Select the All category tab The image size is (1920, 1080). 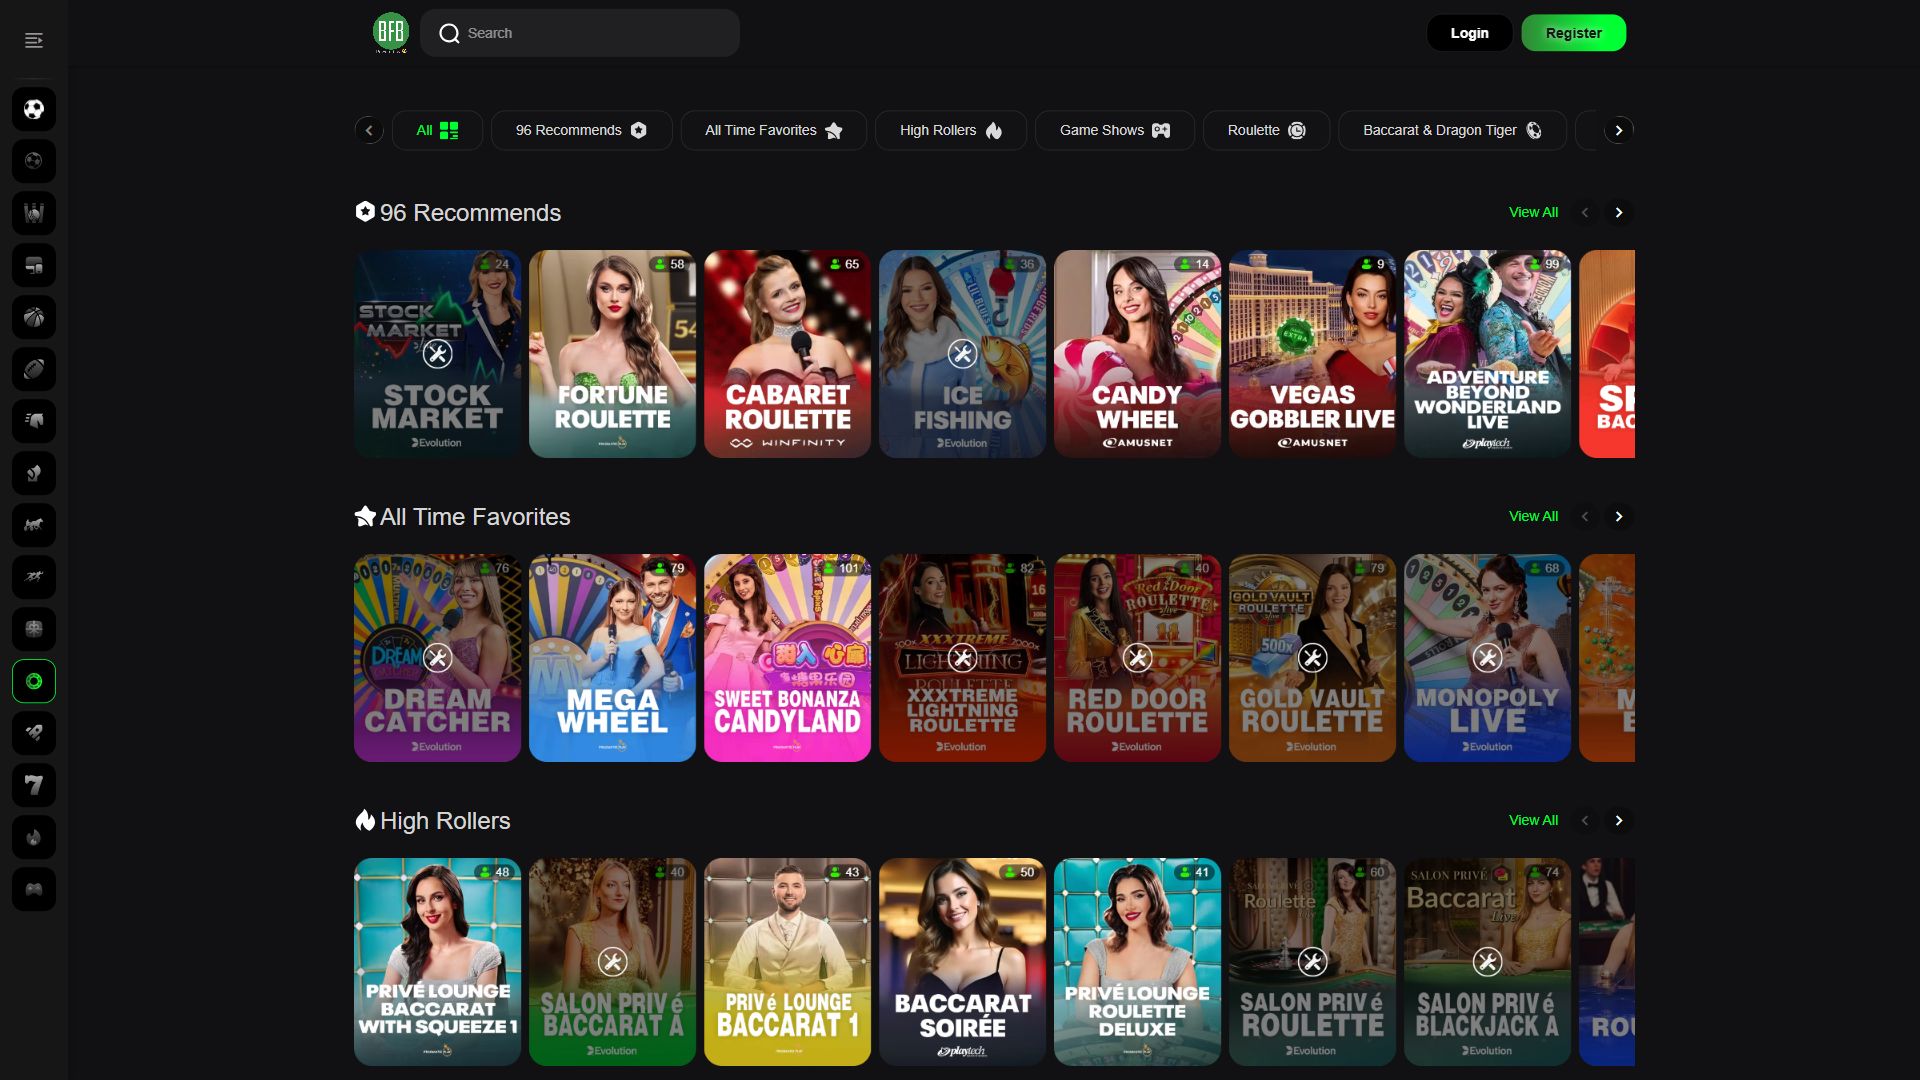coord(437,130)
